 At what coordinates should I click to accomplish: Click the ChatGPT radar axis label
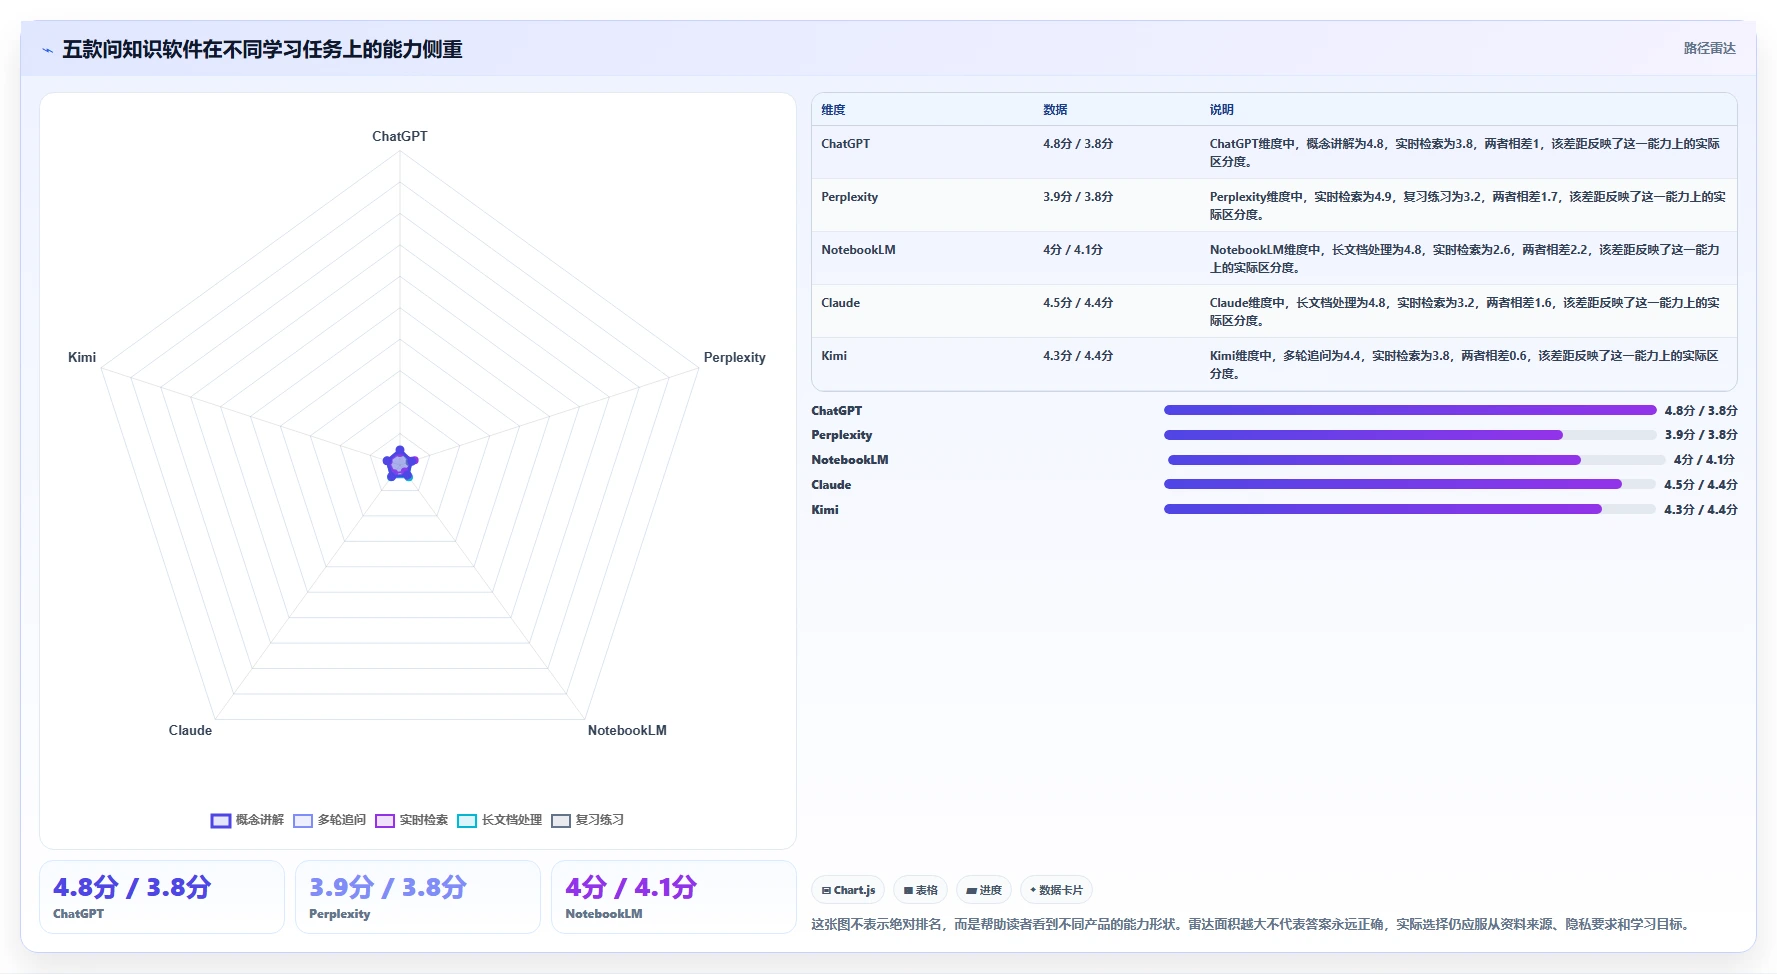pos(400,136)
